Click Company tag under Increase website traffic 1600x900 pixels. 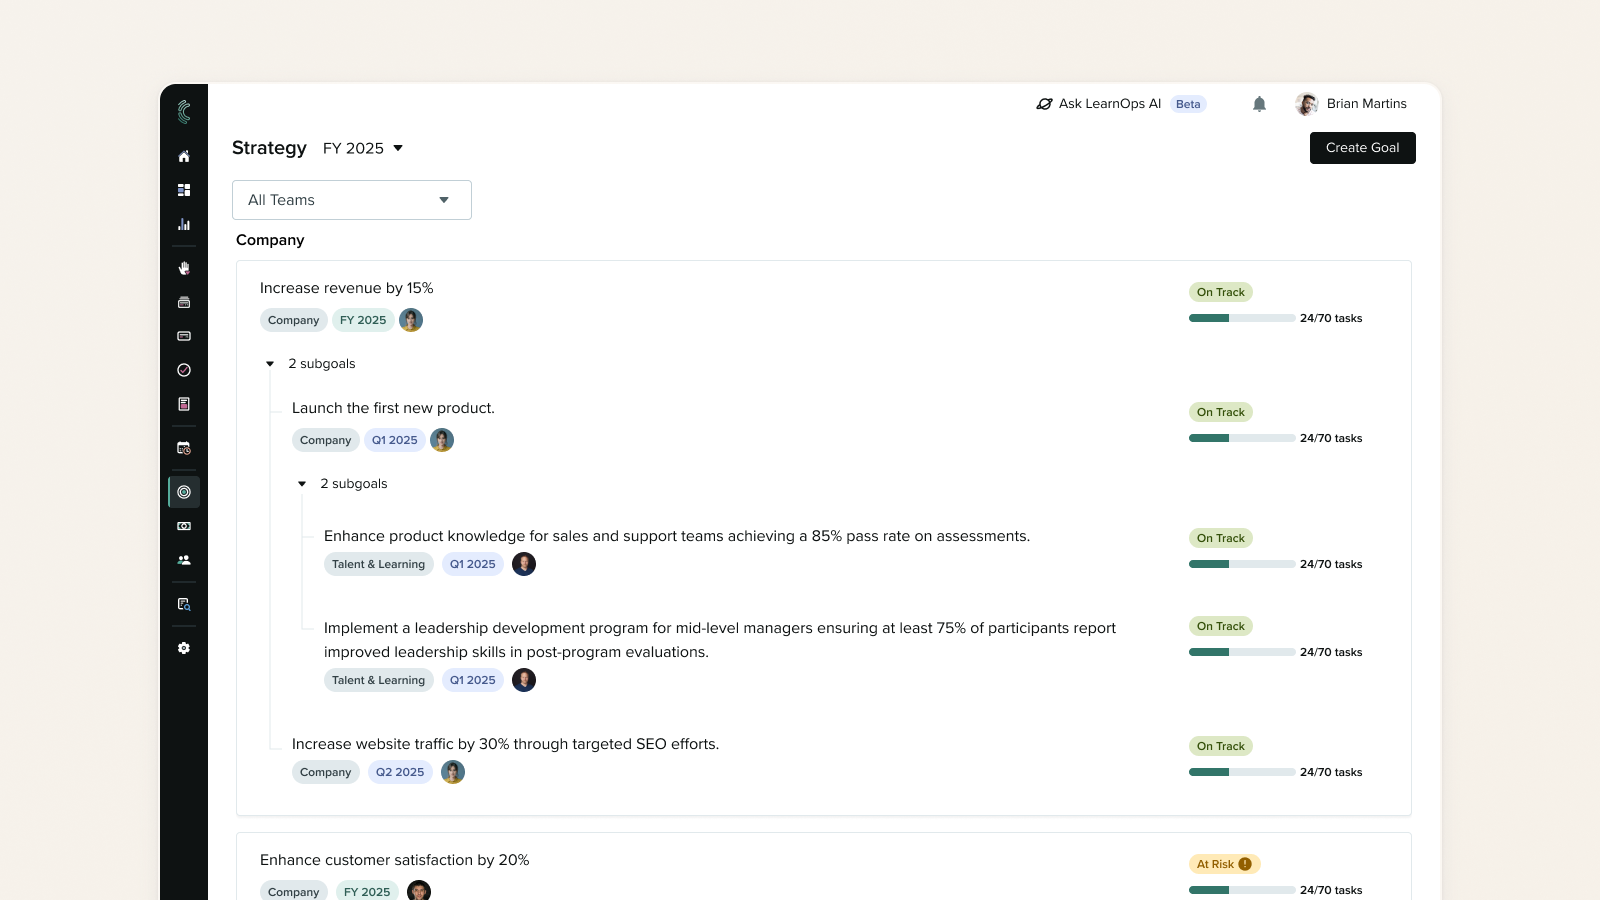(x=326, y=772)
